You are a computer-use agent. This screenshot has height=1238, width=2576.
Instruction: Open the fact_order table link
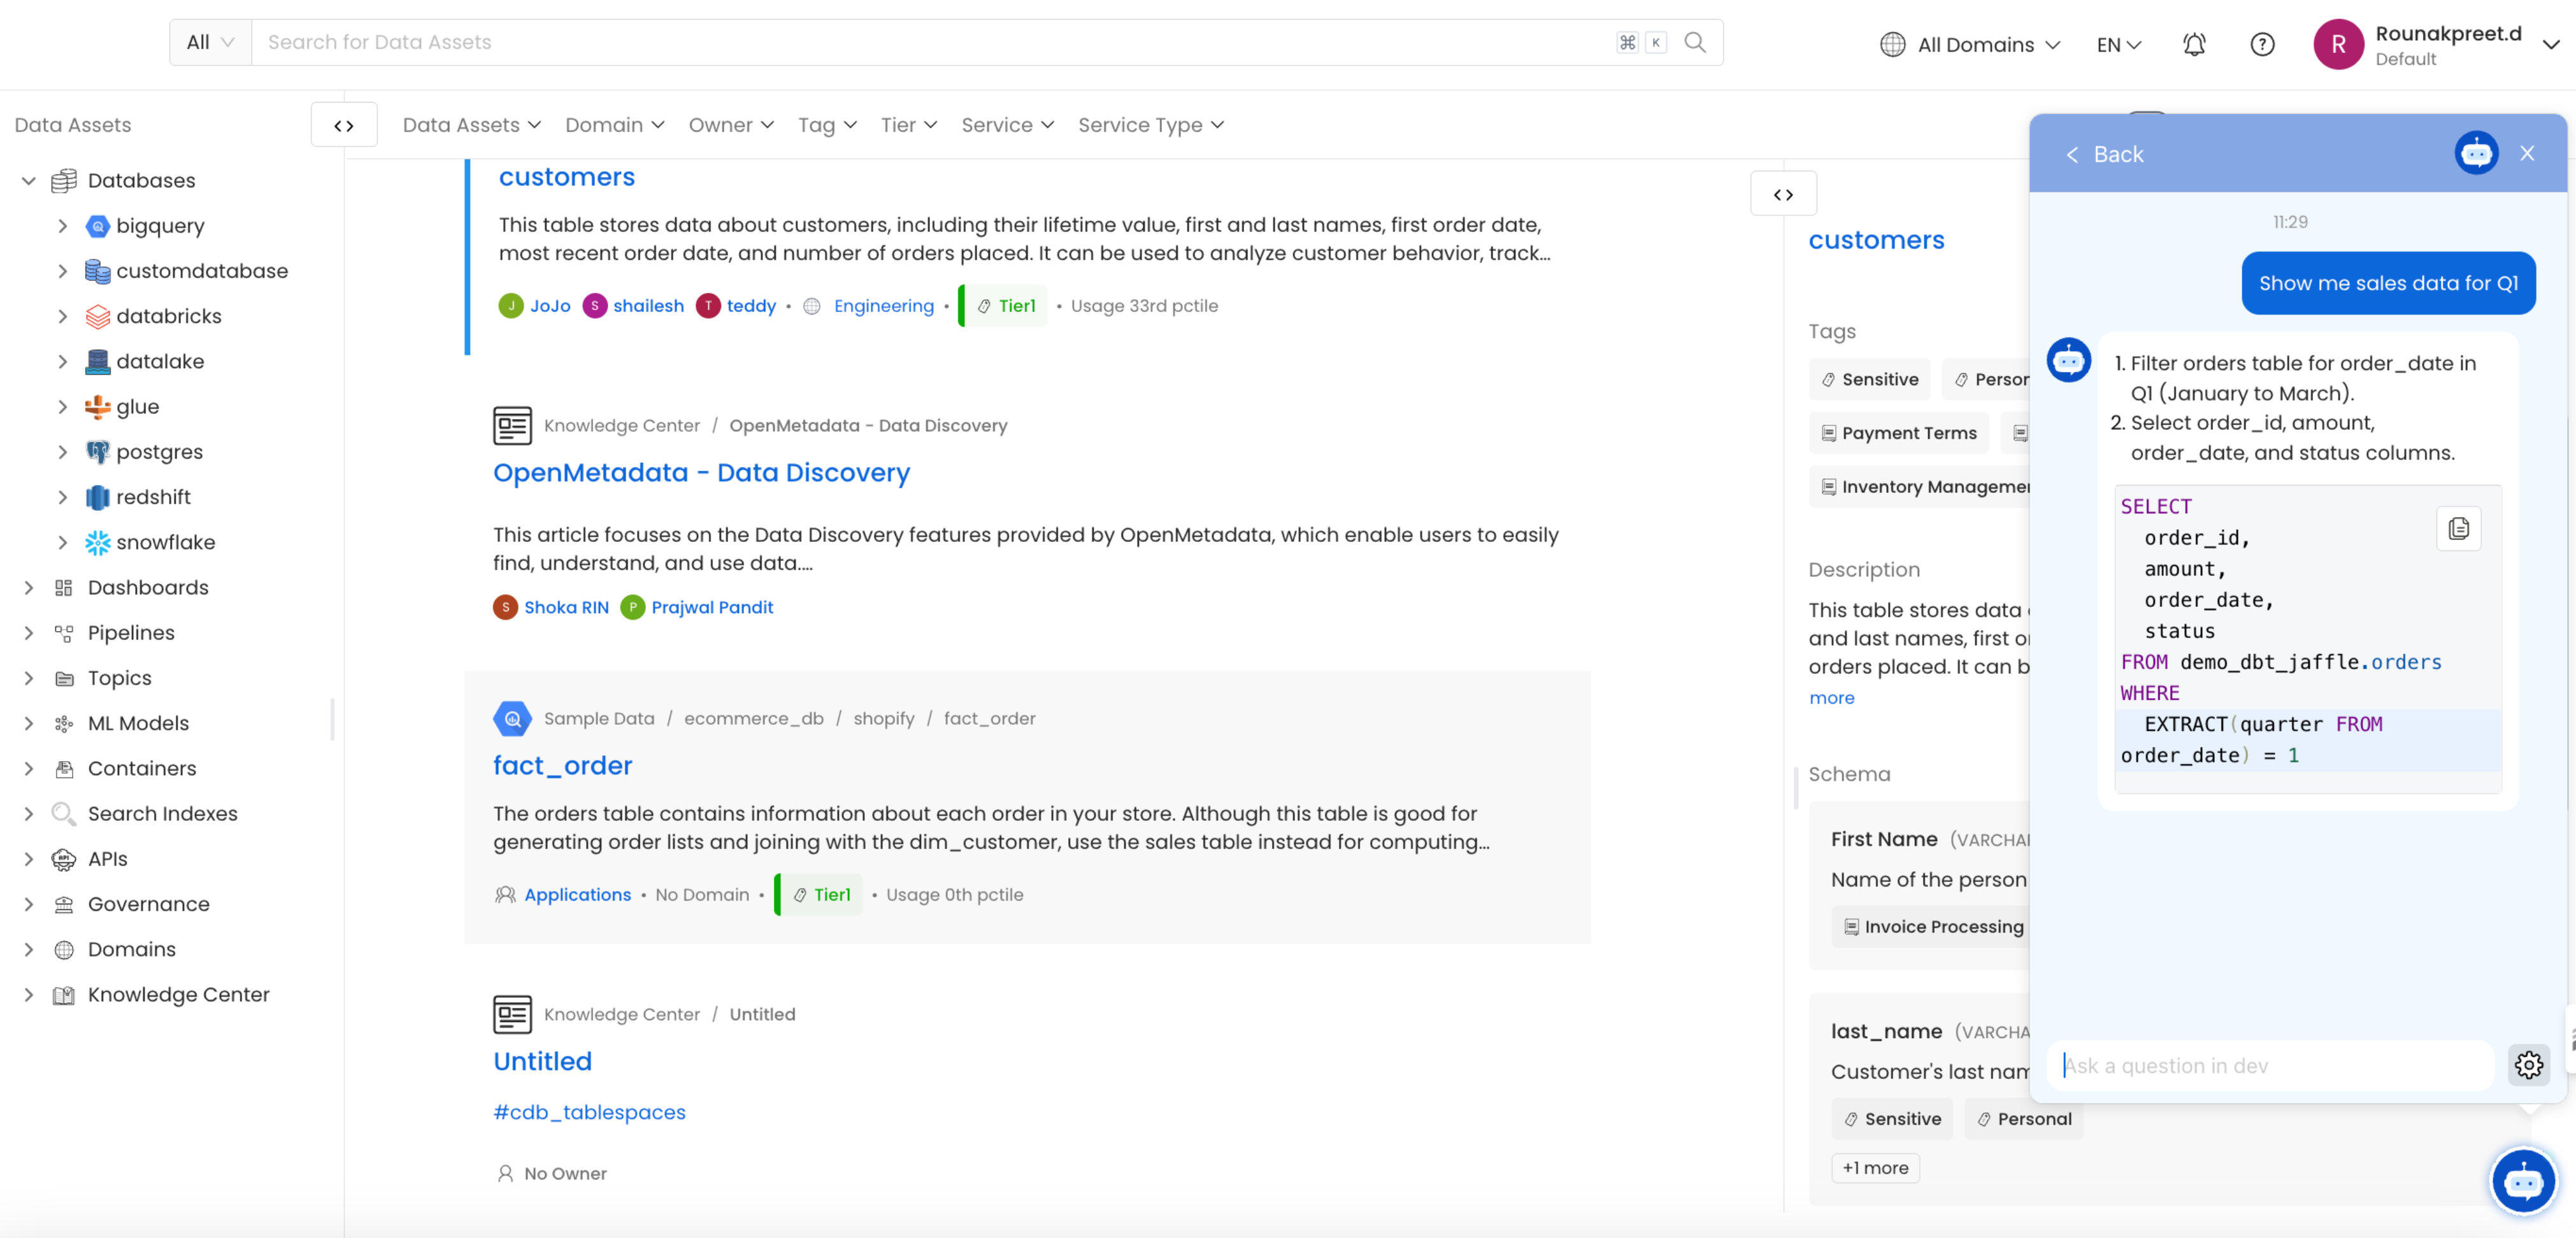pyautogui.click(x=562, y=765)
